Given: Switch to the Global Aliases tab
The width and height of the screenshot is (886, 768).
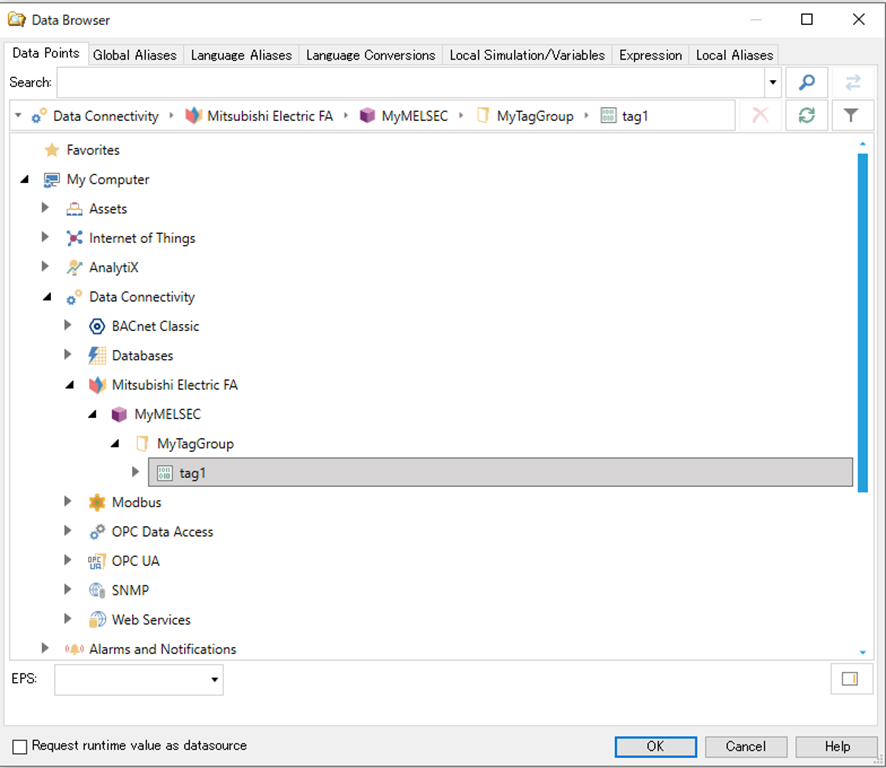Looking at the screenshot, I should coord(134,55).
